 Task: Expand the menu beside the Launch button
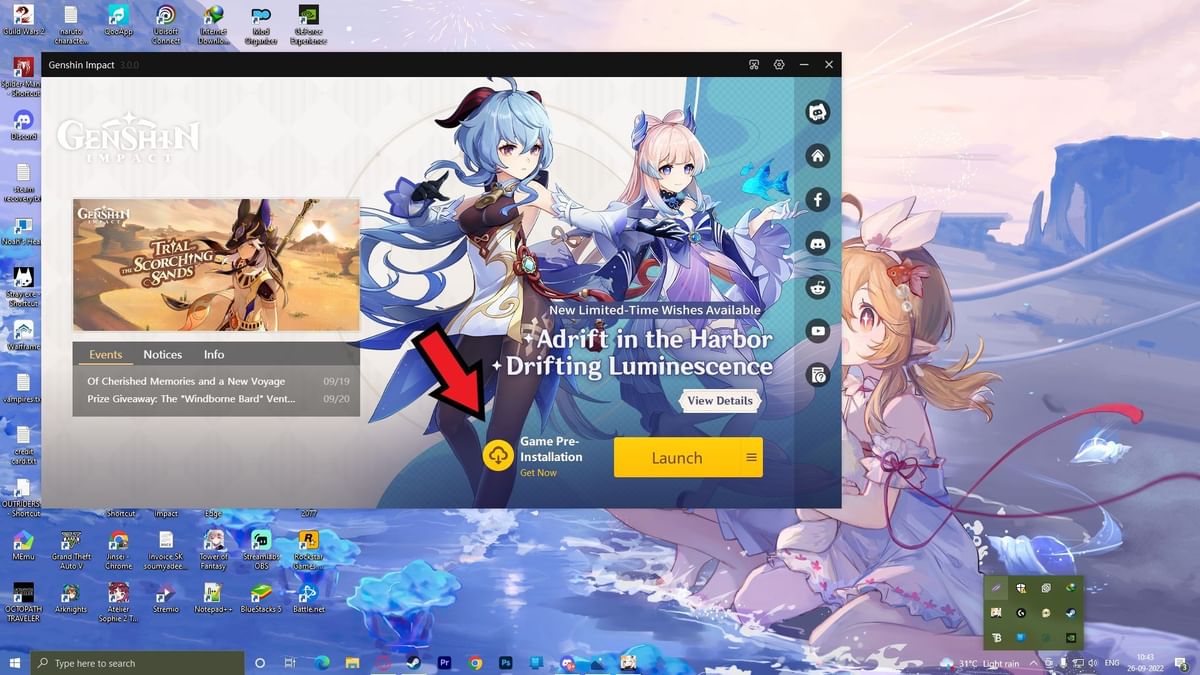(752, 457)
